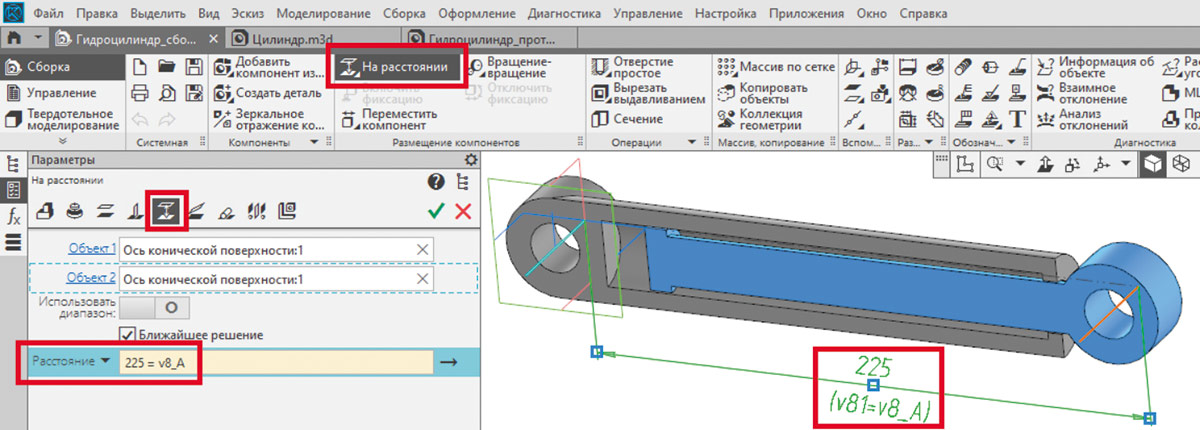Open the Файл menu
The image size is (1200, 430).
(x=48, y=14)
